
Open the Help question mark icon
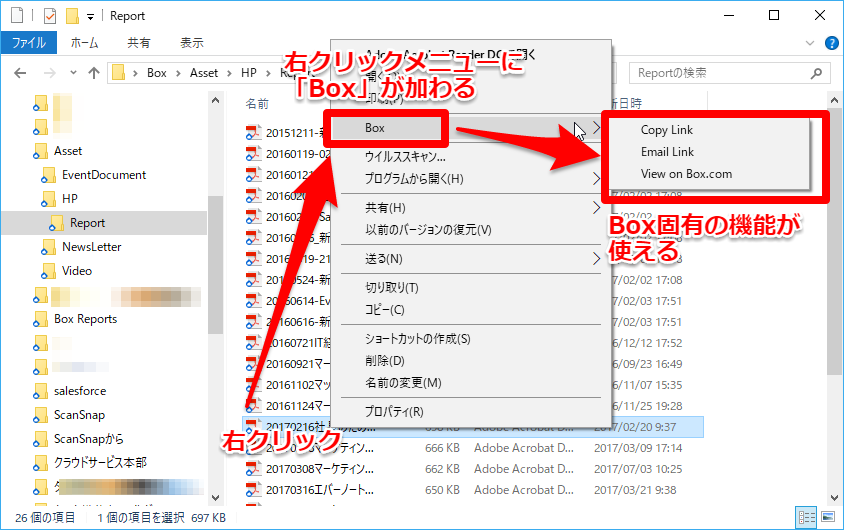832,43
